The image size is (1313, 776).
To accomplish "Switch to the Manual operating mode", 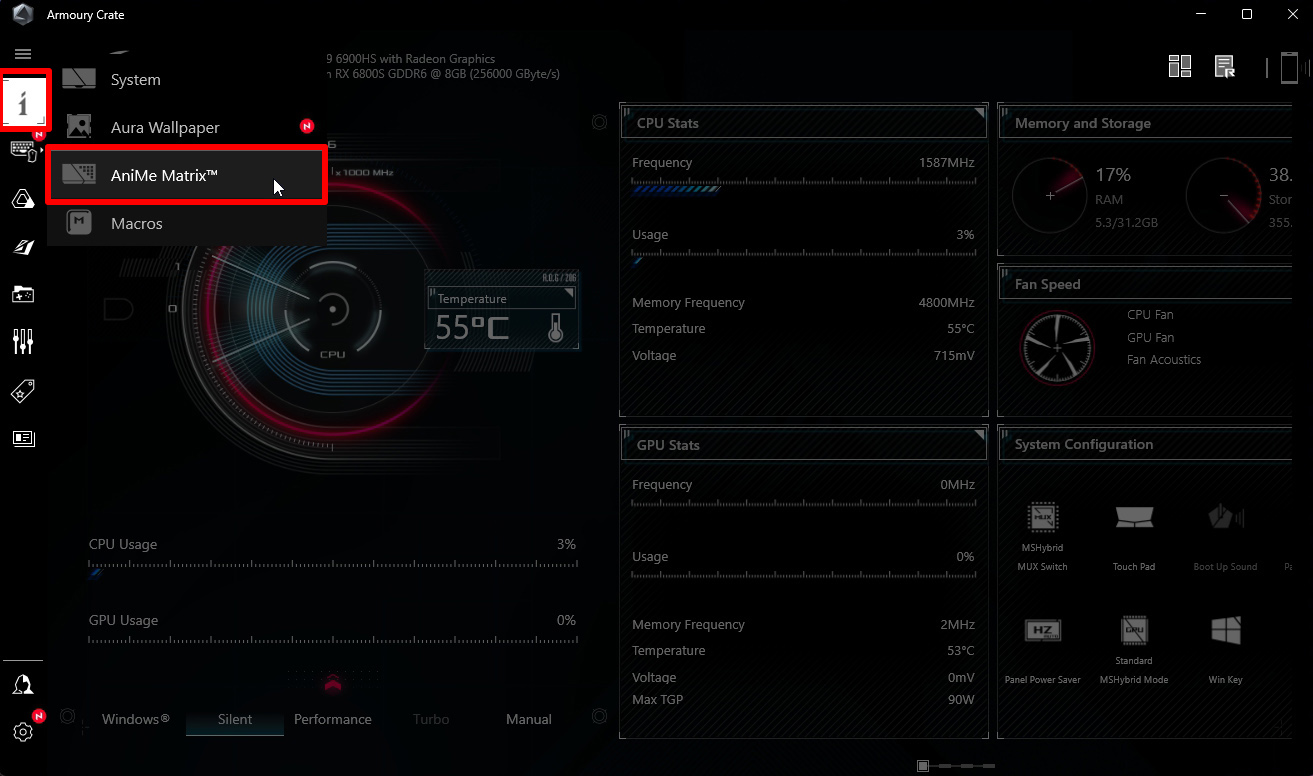I will coord(529,719).
